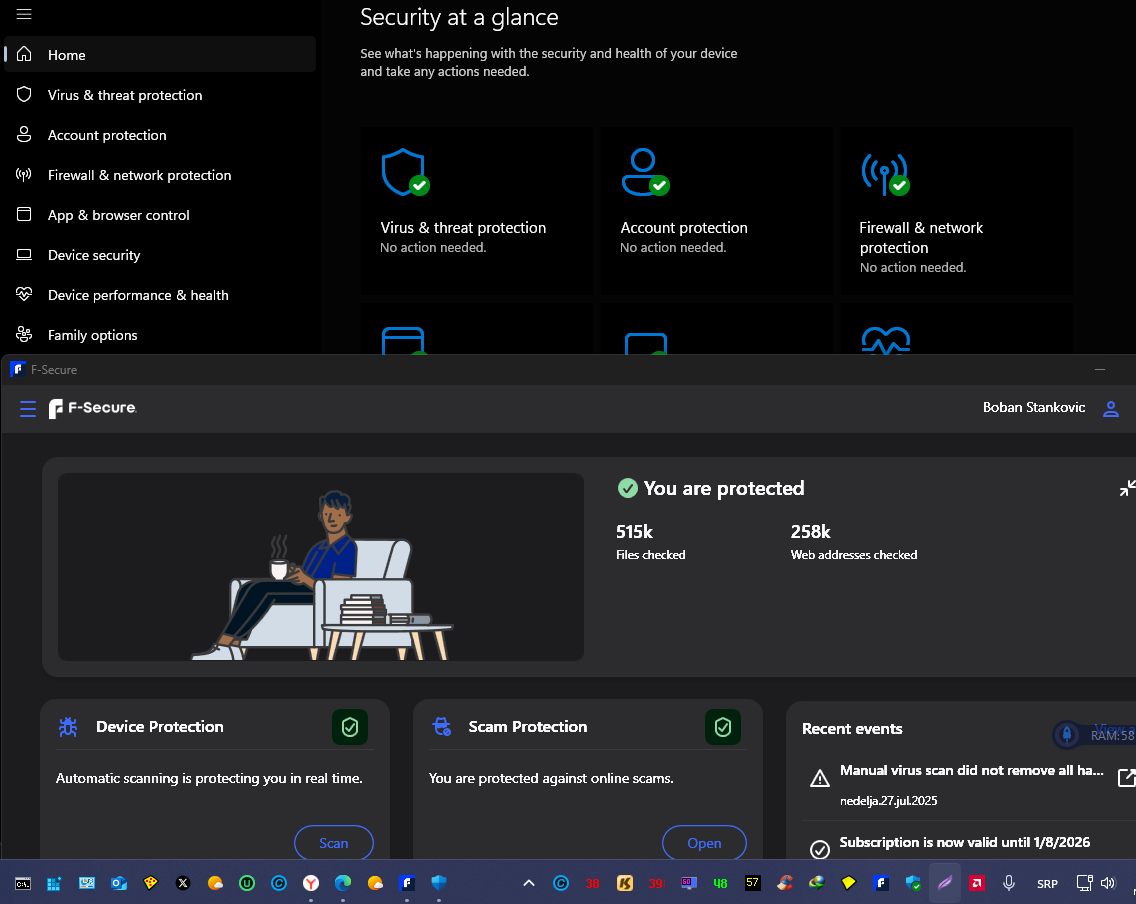Collapse Windows Security navigation hamburger menu

24,14
